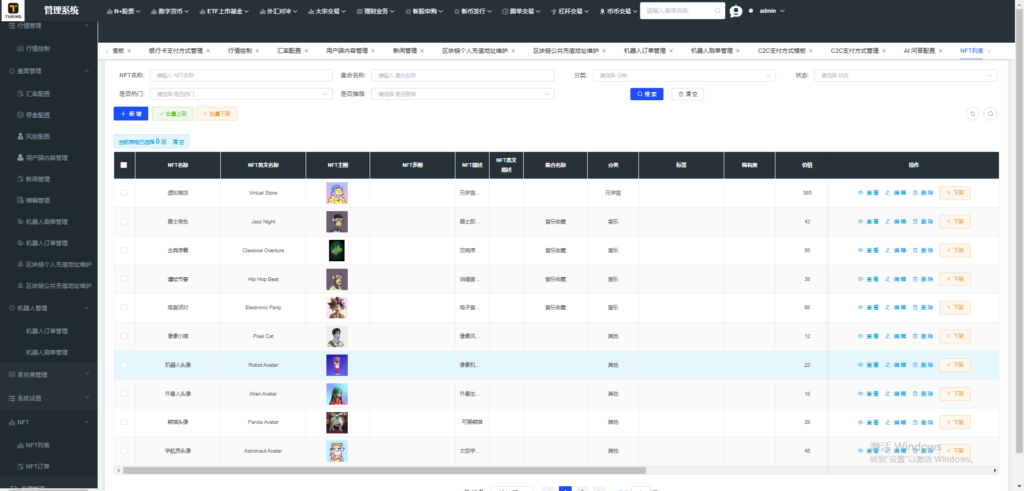Toggle the select-all checkbox in table header
The image size is (1024, 491).
point(124,165)
